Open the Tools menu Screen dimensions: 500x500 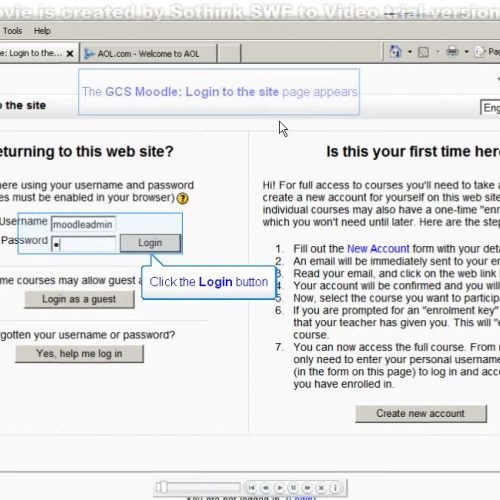click(x=12, y=31)
